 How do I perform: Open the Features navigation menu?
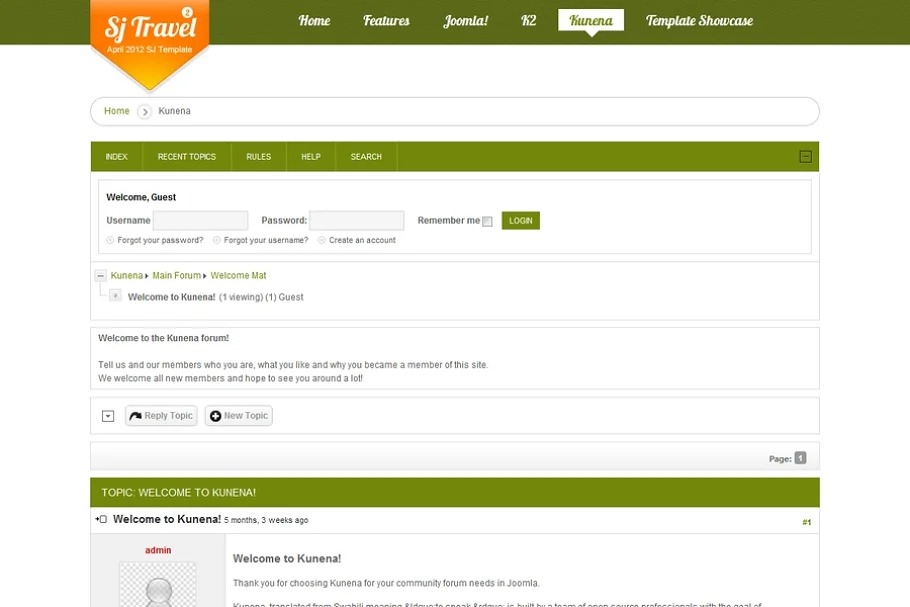point(386,21)
